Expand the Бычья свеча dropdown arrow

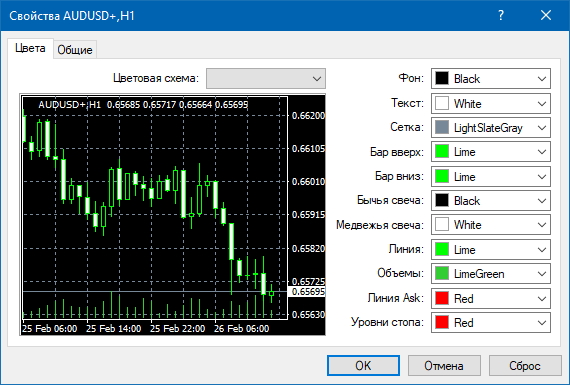(542, 201)
